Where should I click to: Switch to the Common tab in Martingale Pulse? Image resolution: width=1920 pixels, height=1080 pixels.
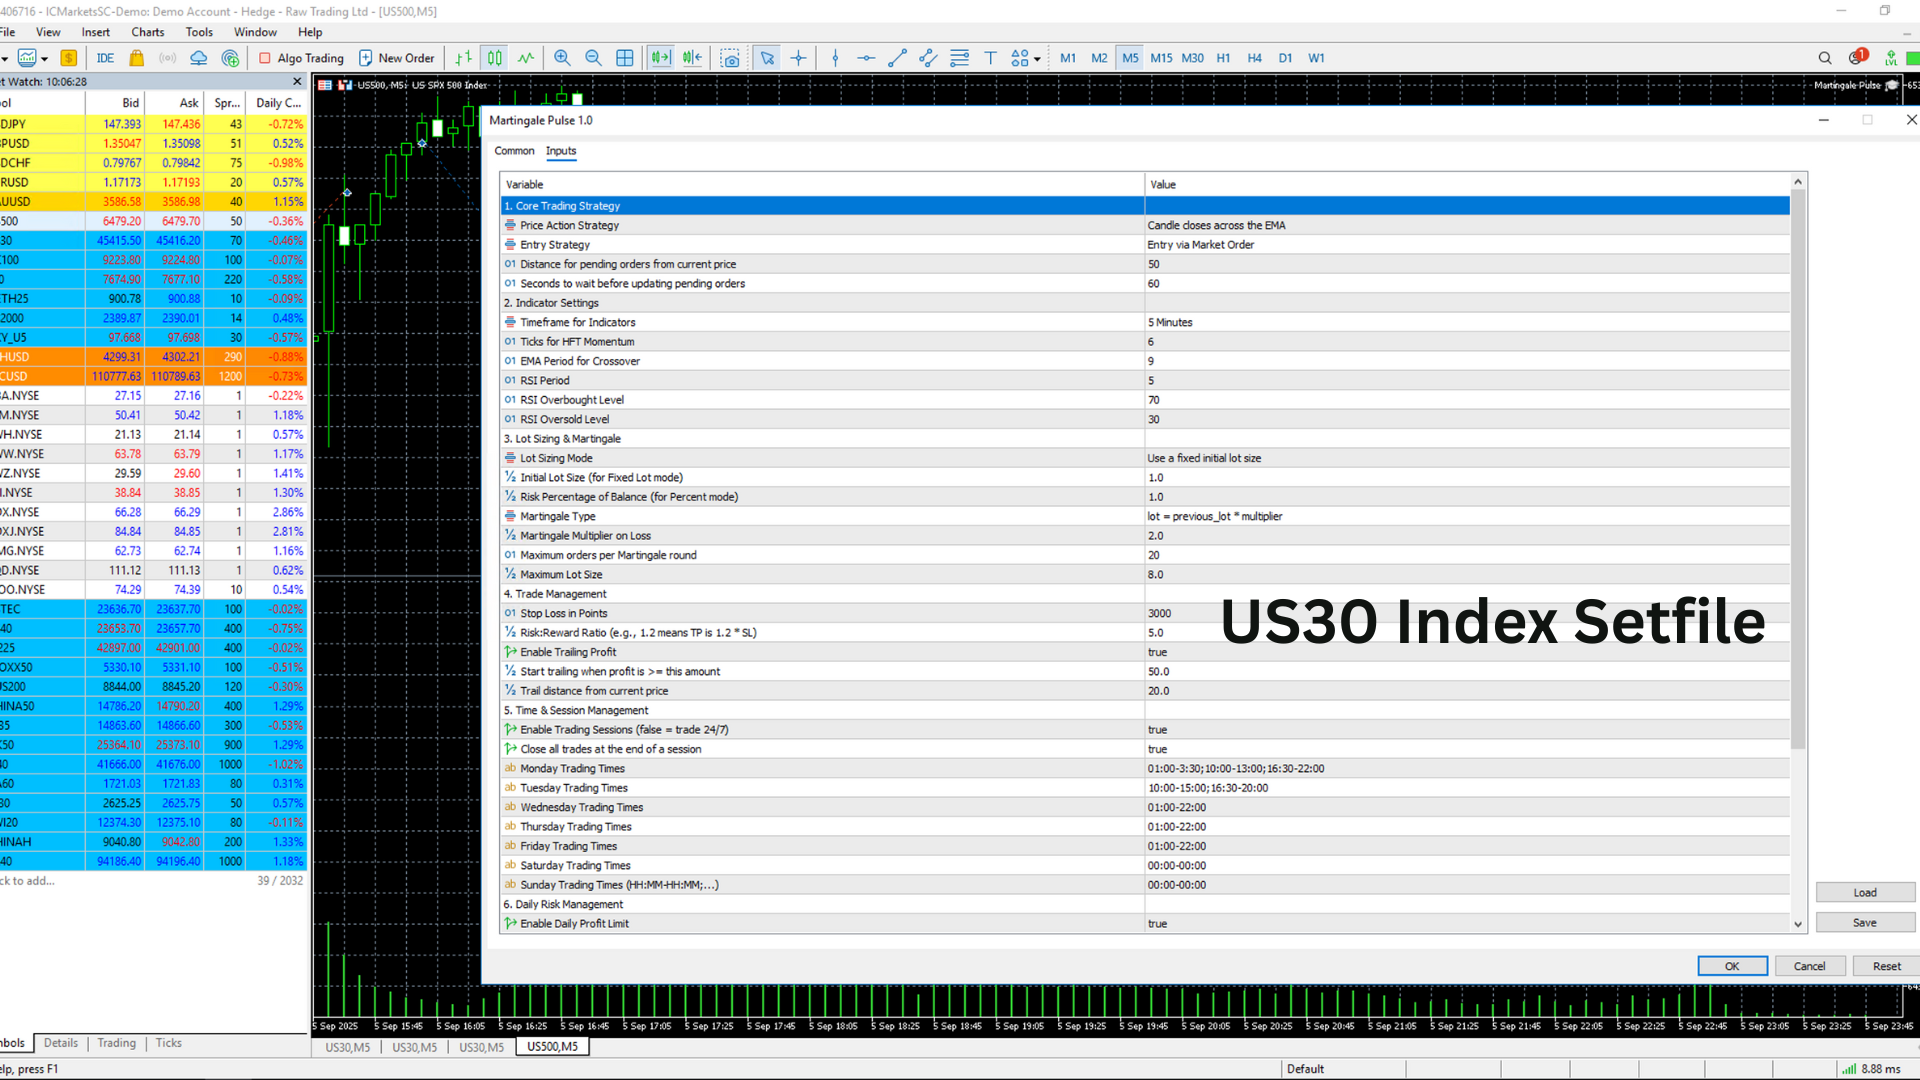tap(514, 151)
